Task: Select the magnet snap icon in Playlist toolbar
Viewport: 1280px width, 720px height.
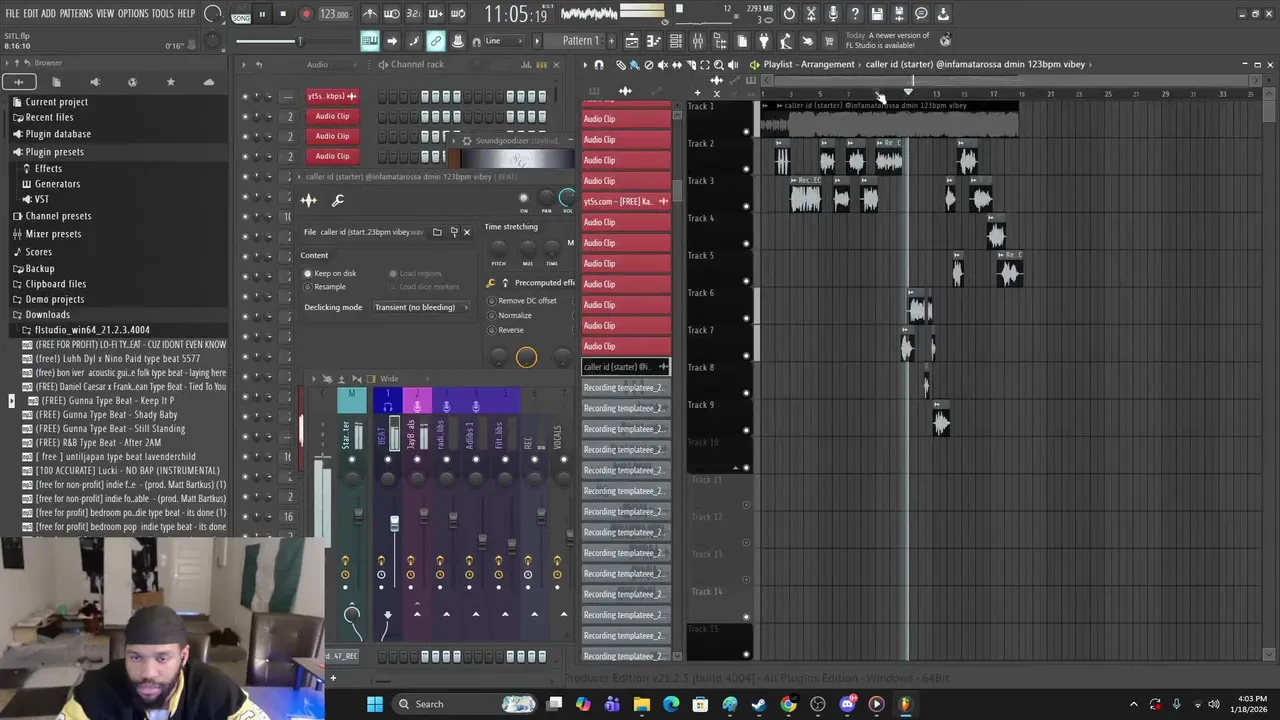Action: [599, 65]
